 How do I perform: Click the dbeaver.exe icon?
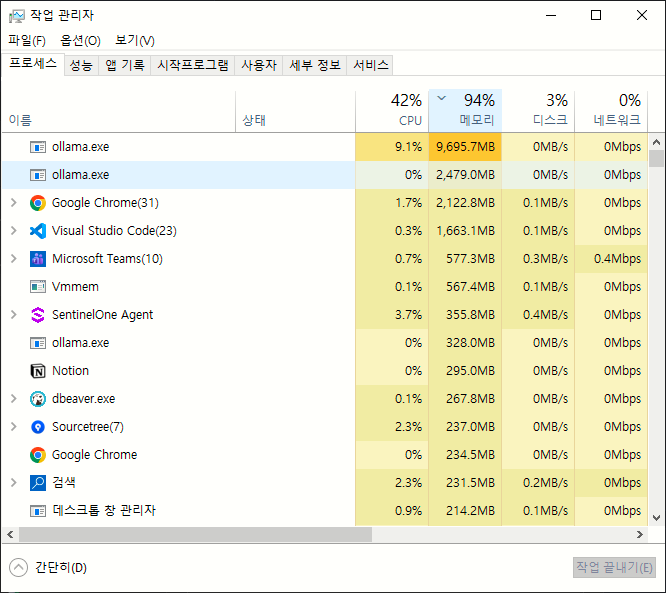38,399
